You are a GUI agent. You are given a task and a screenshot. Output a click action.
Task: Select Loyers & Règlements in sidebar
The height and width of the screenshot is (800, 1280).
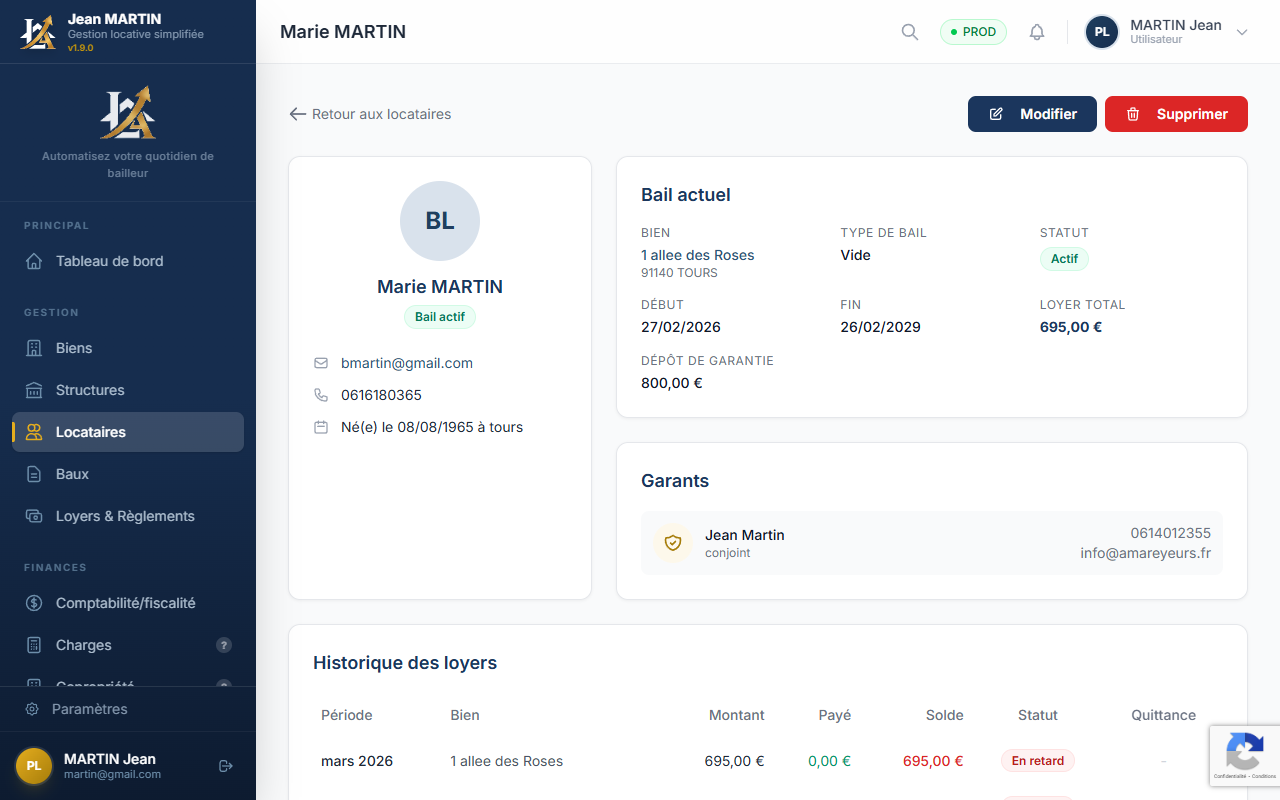[x=125, y=516]
